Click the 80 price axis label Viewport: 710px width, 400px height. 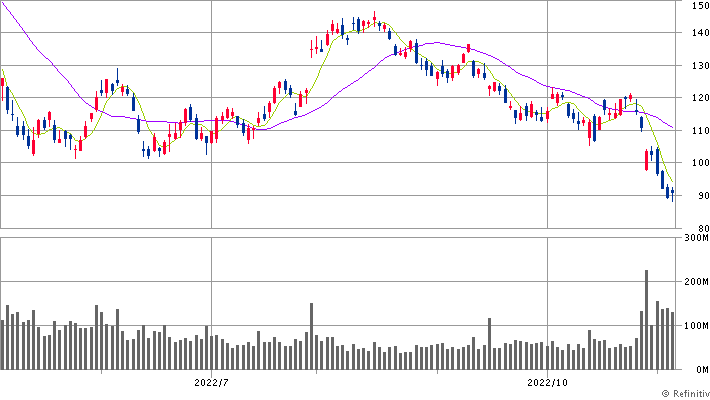(703, 229)
